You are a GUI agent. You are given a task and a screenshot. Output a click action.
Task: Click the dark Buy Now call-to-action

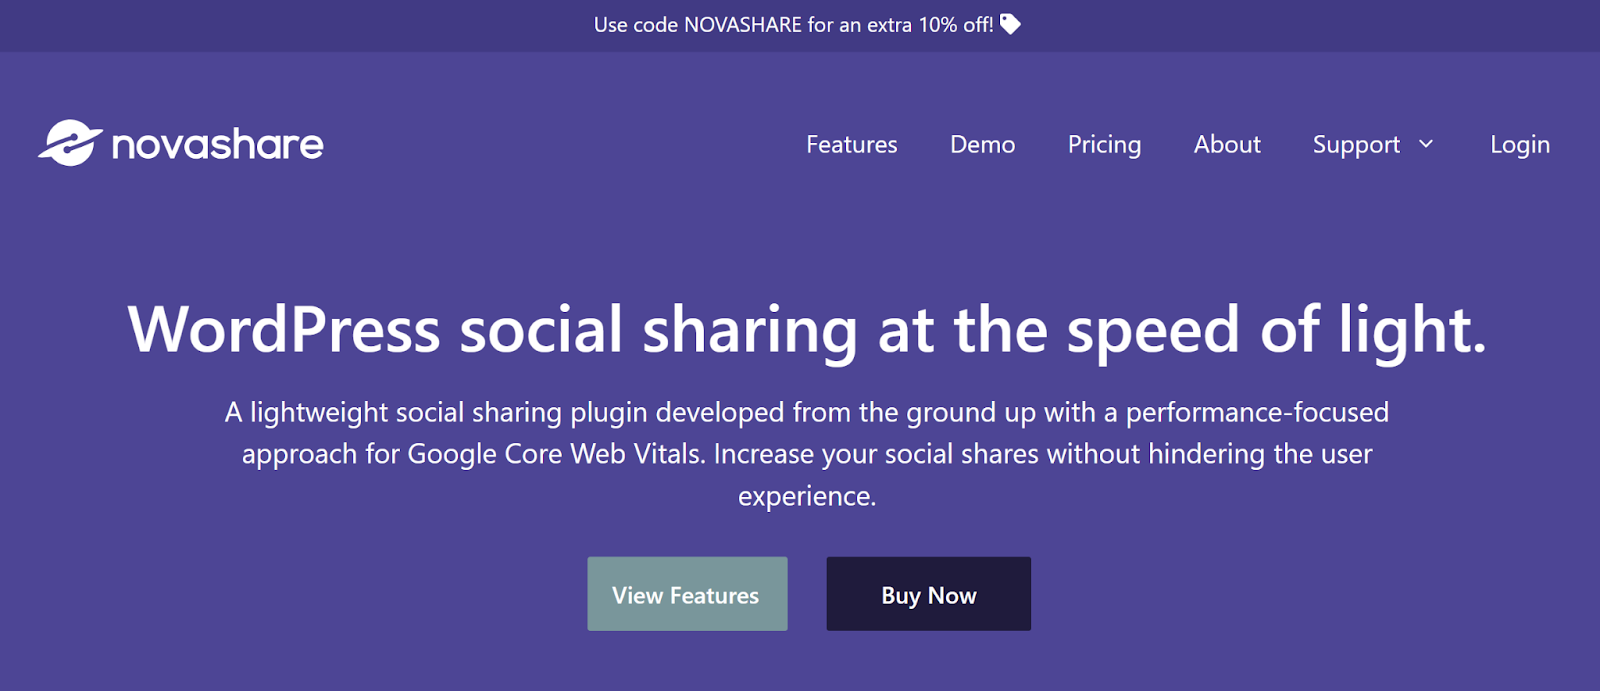pyautogui.click(x=927, y=593)
